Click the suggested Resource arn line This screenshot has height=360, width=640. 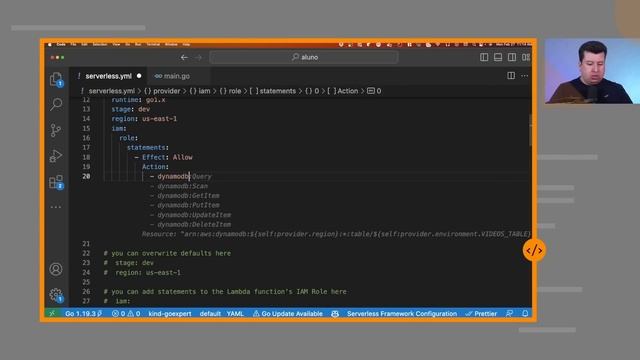[x=336, y=234]
